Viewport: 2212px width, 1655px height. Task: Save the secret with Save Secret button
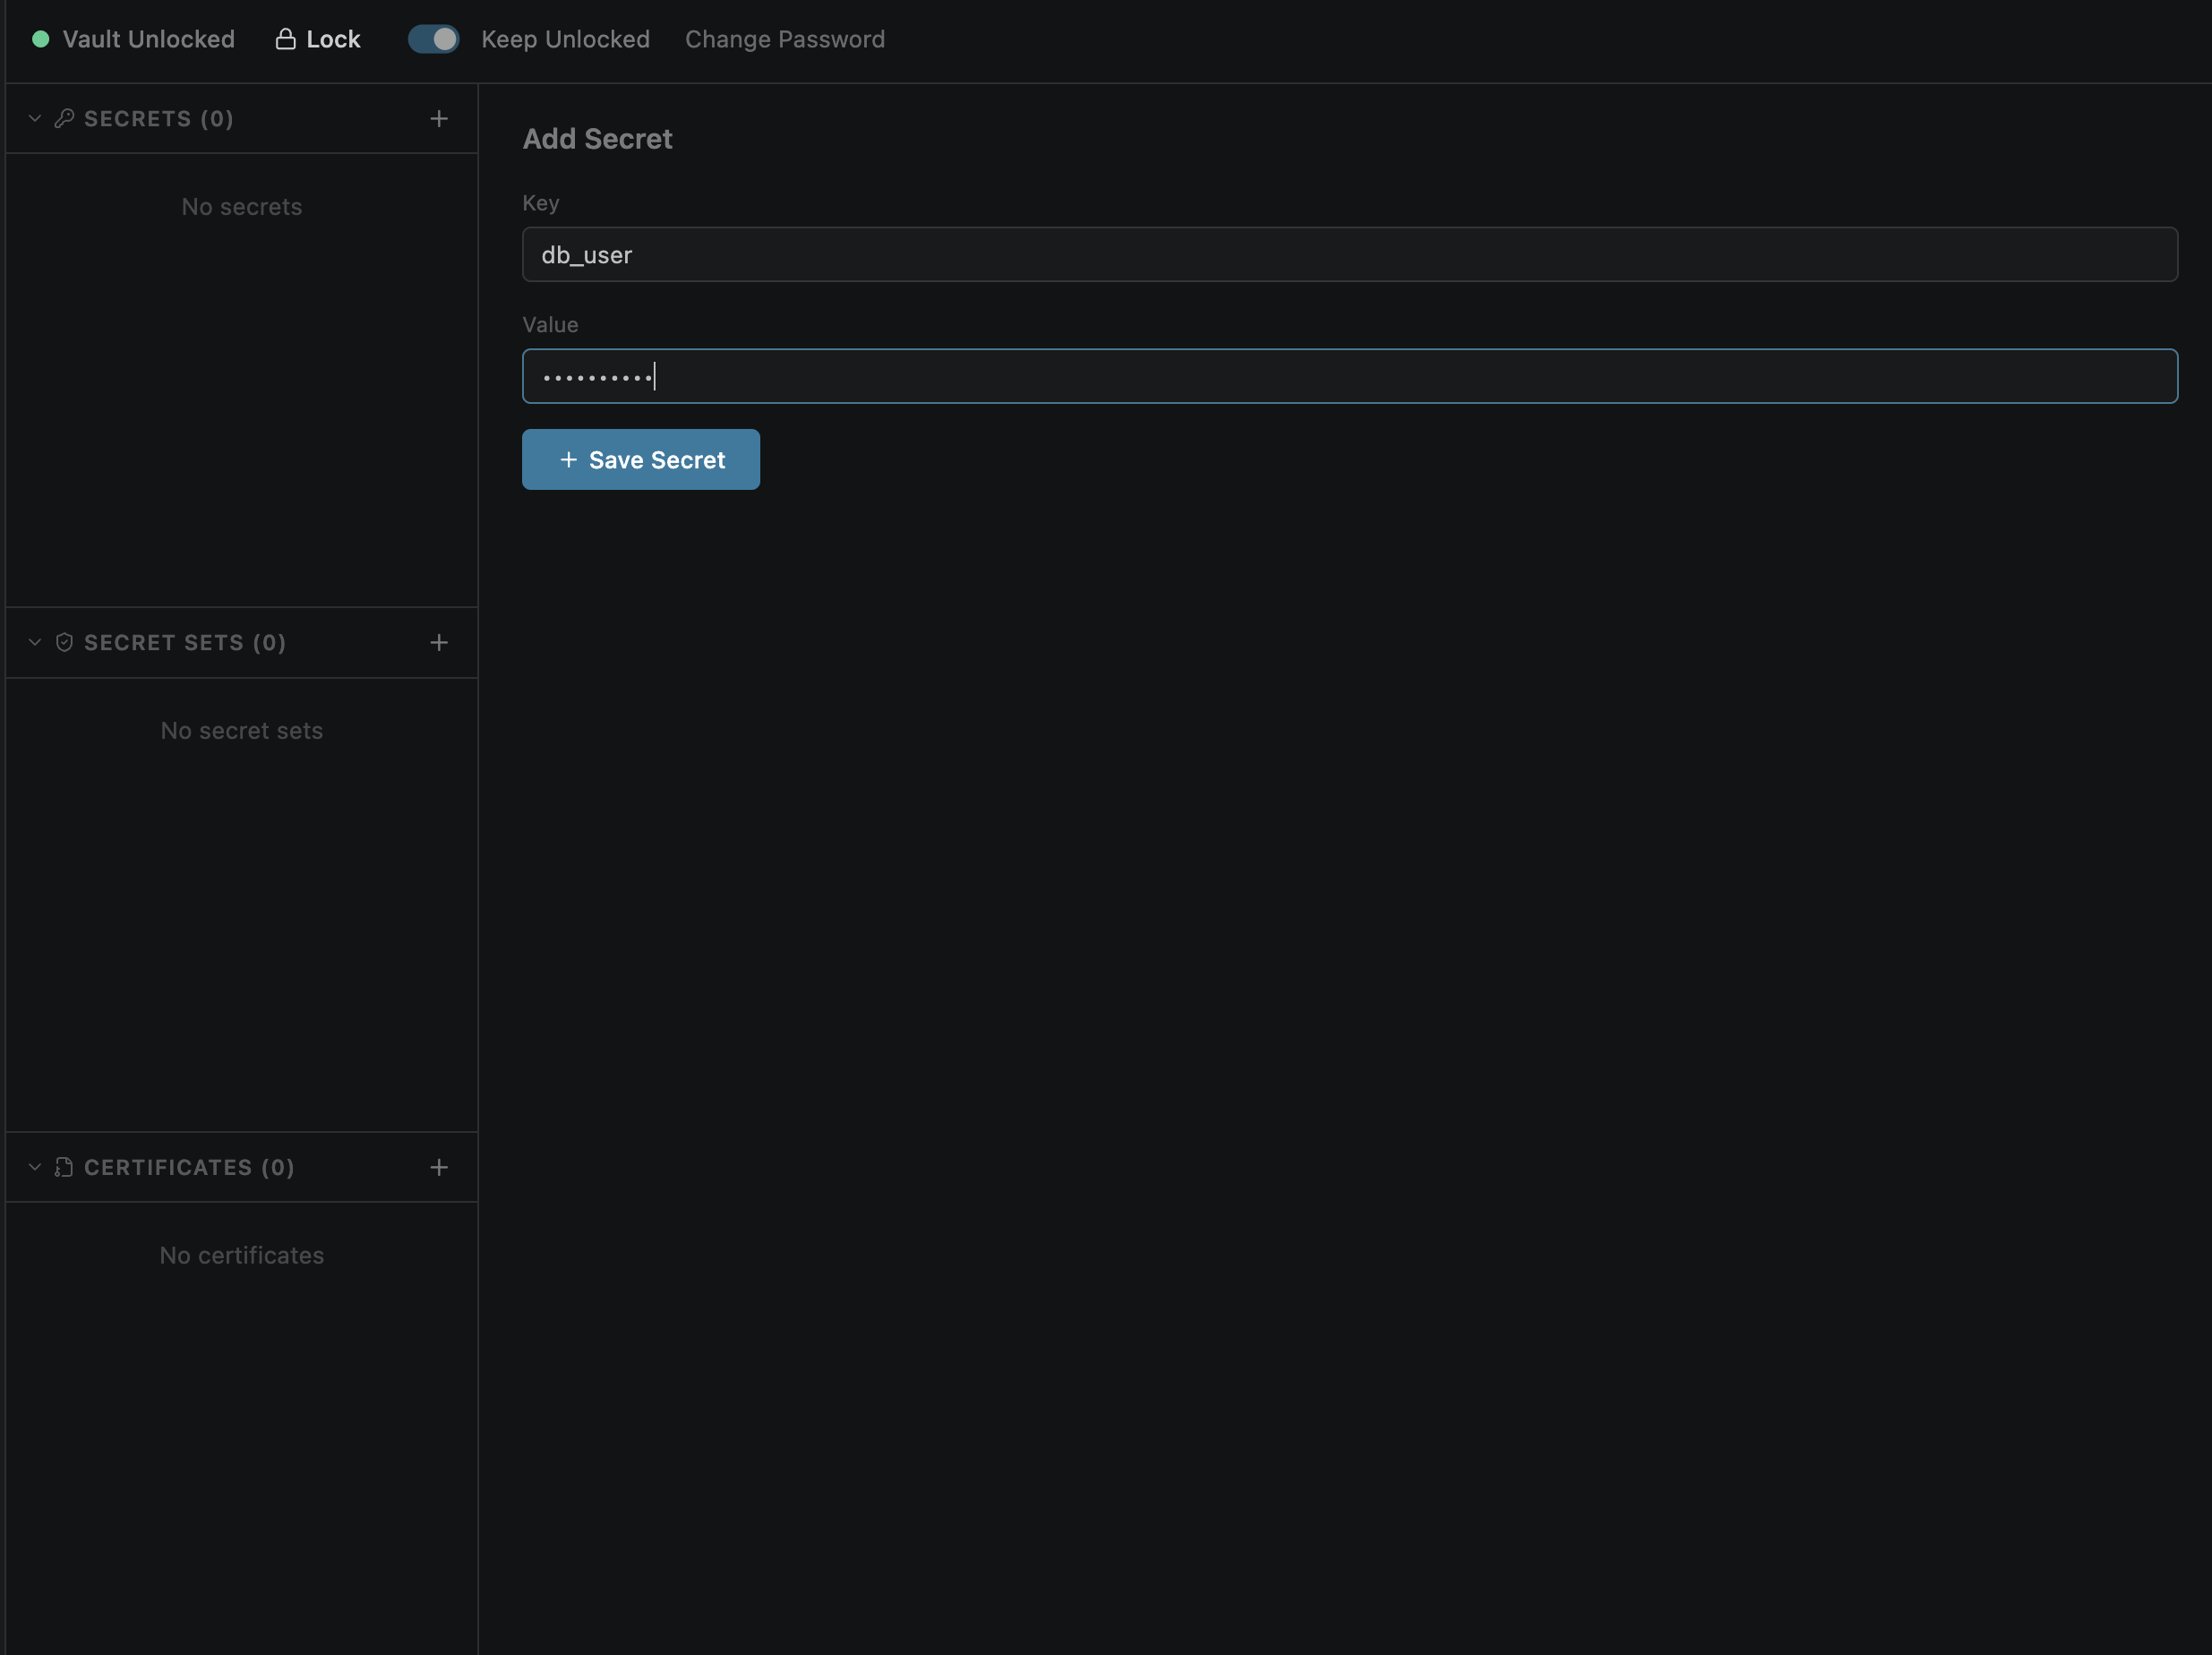[641, 459]
